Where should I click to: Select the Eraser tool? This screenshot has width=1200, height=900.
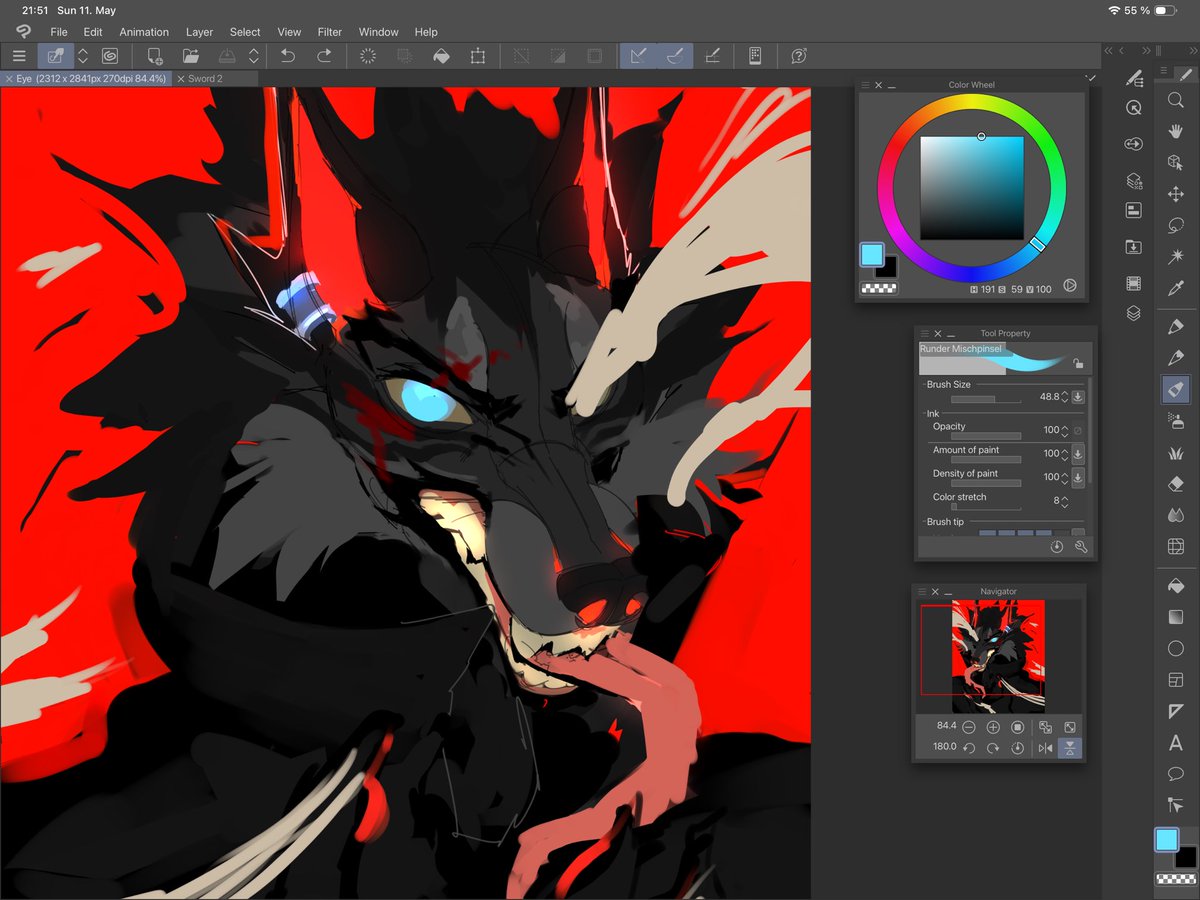pos(1175,483)
